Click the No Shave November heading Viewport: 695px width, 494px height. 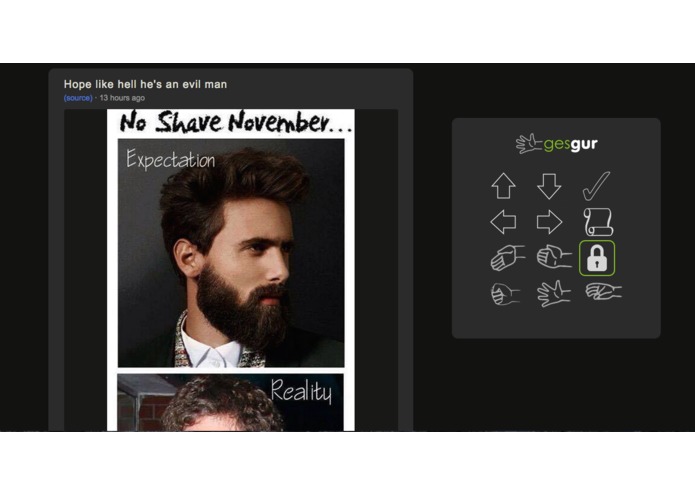tap(235, 122)
